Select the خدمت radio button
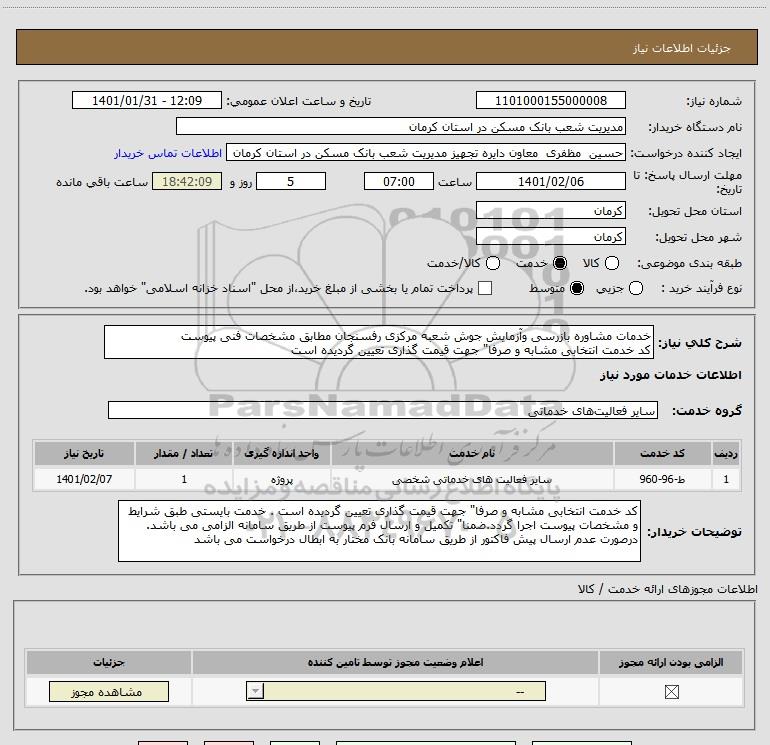The height and width of the screenshot is (745, 770). 560,263
